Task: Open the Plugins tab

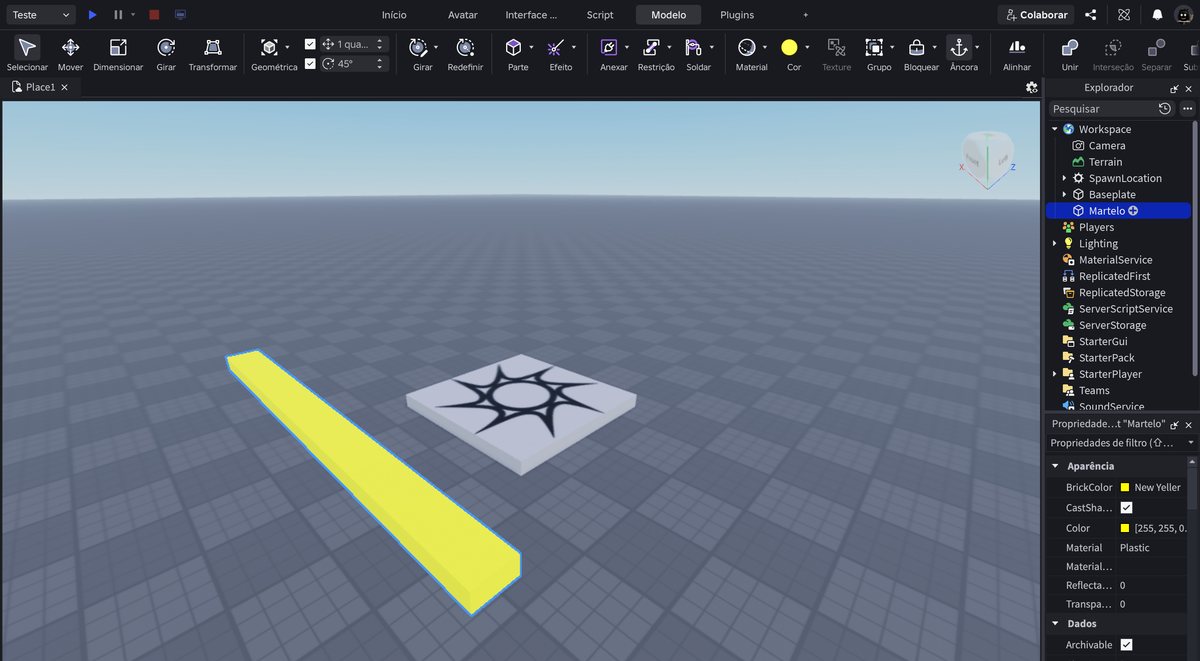Action: 737,15
